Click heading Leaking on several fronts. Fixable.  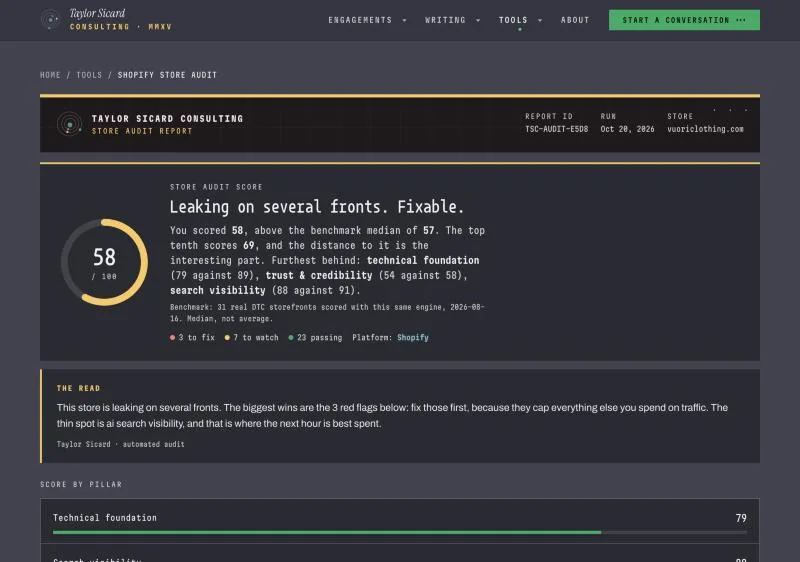click(x=317, y=207)
